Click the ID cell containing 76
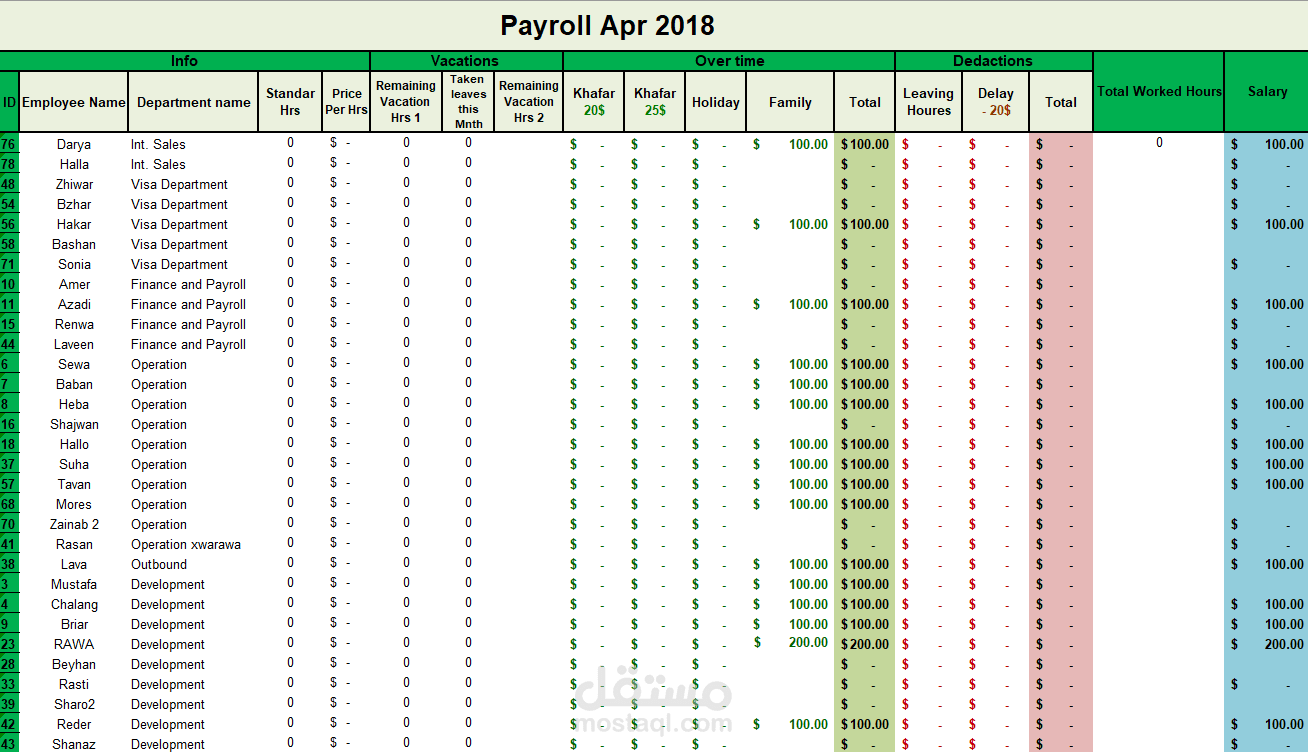1308x752 pixels. point(8,144)
